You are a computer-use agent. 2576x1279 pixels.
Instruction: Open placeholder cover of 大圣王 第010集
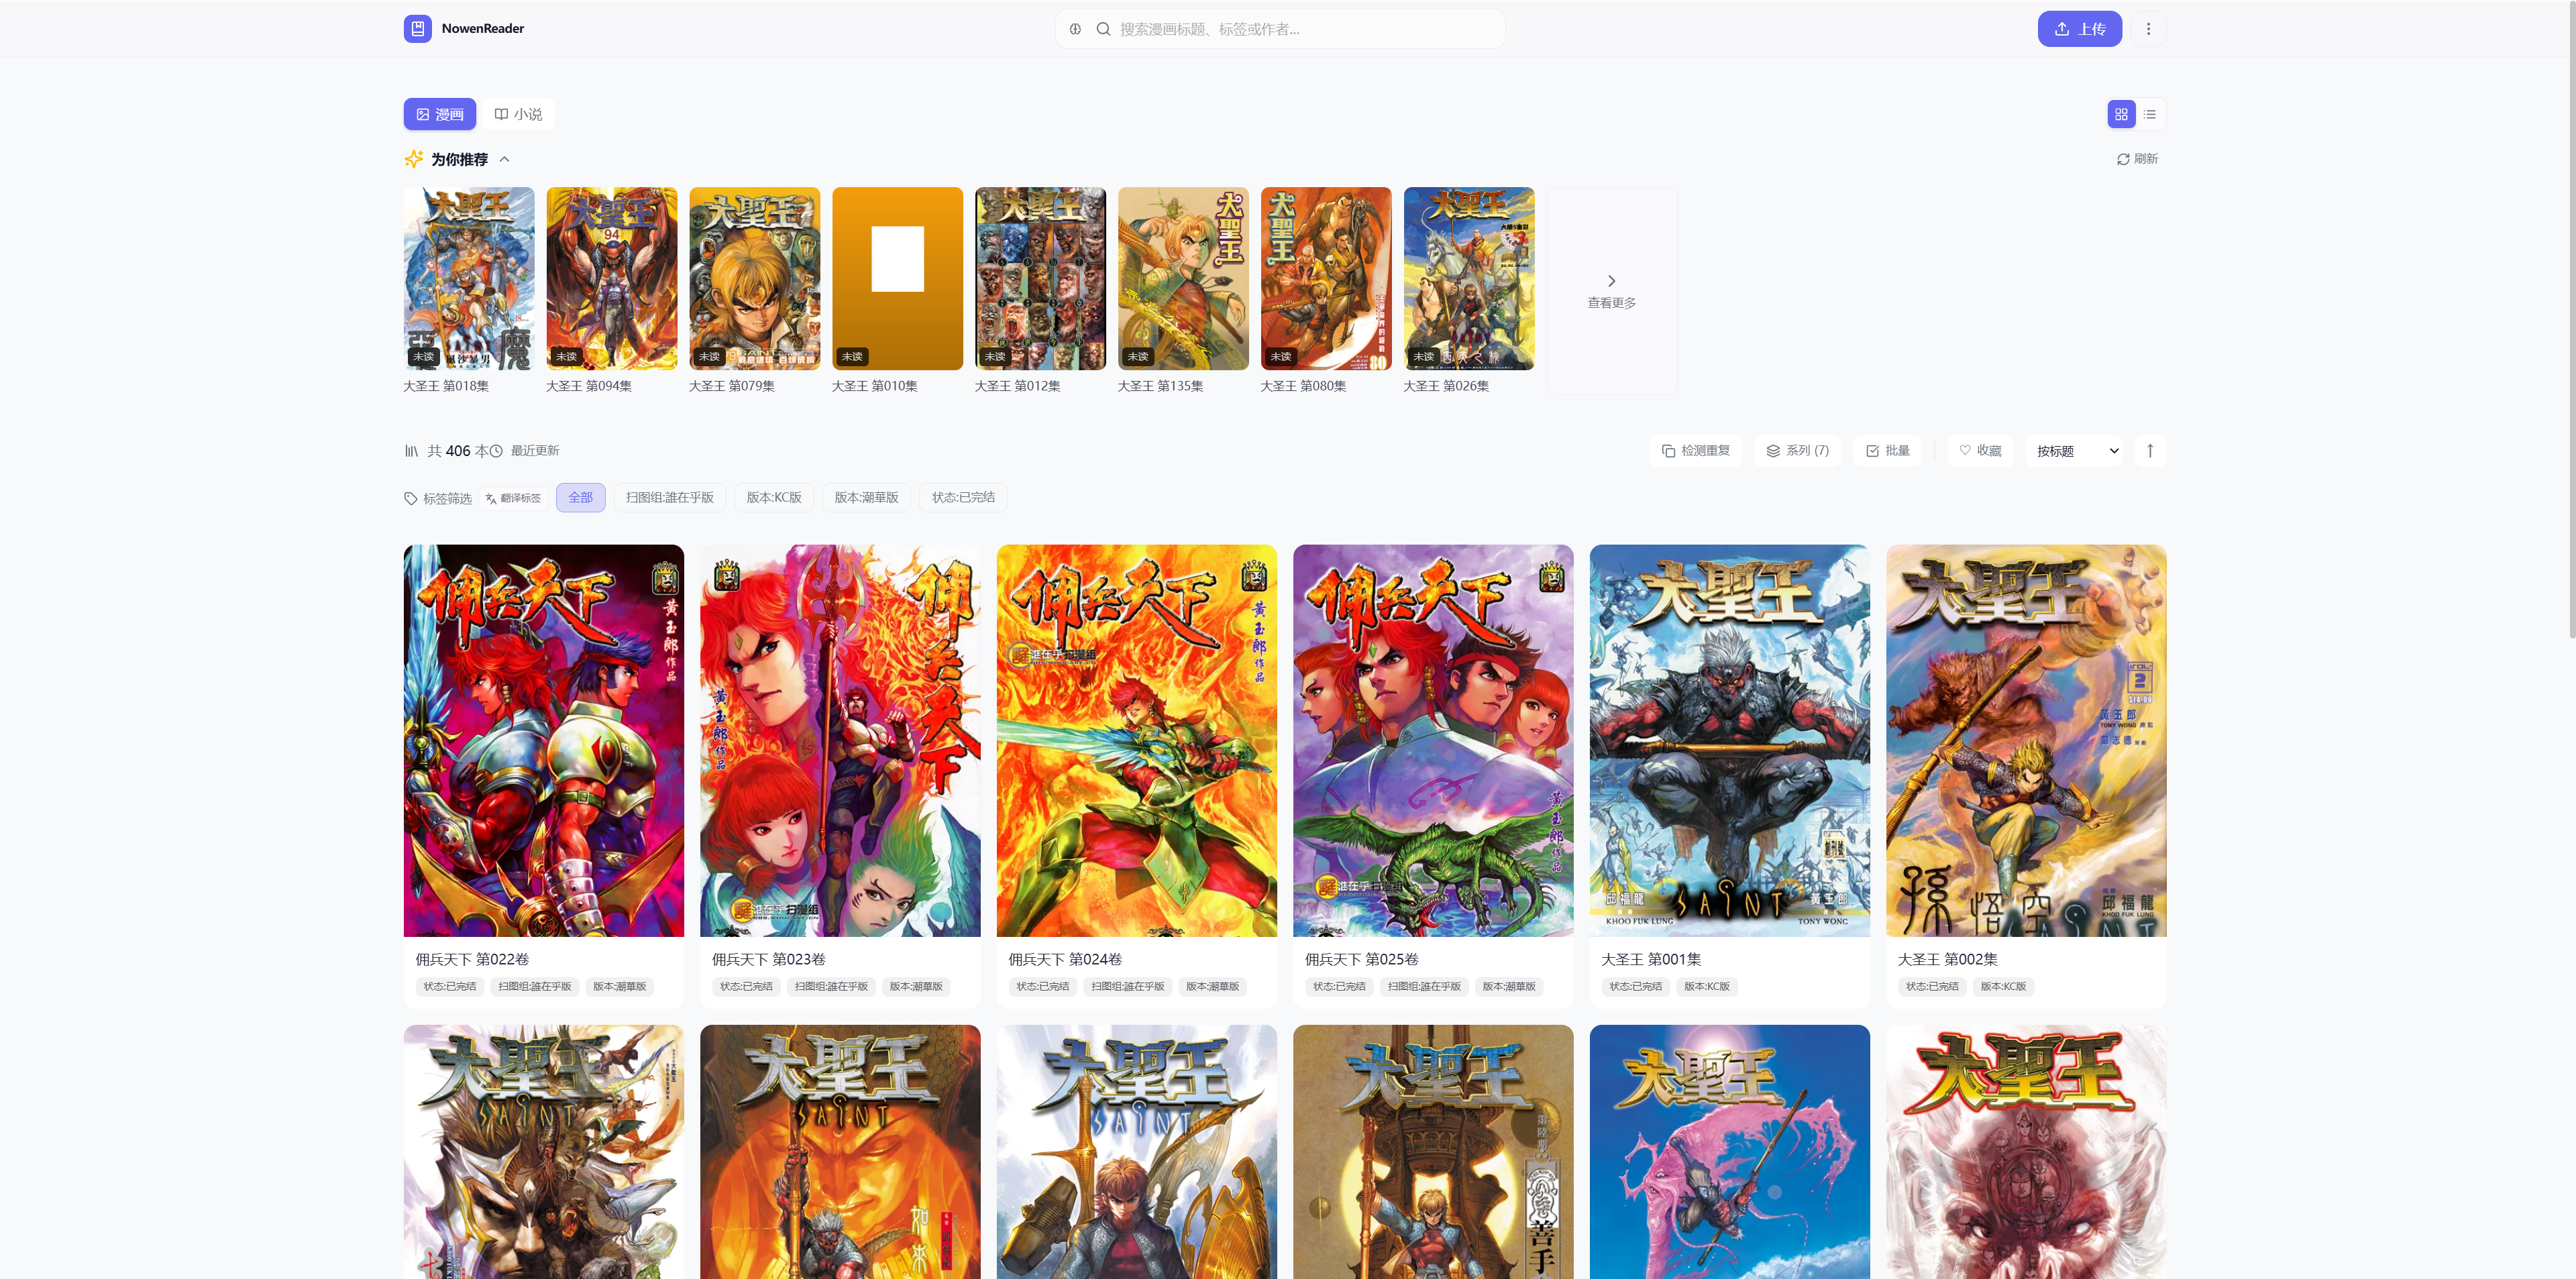pyautogui.click(x=898, y=278)
